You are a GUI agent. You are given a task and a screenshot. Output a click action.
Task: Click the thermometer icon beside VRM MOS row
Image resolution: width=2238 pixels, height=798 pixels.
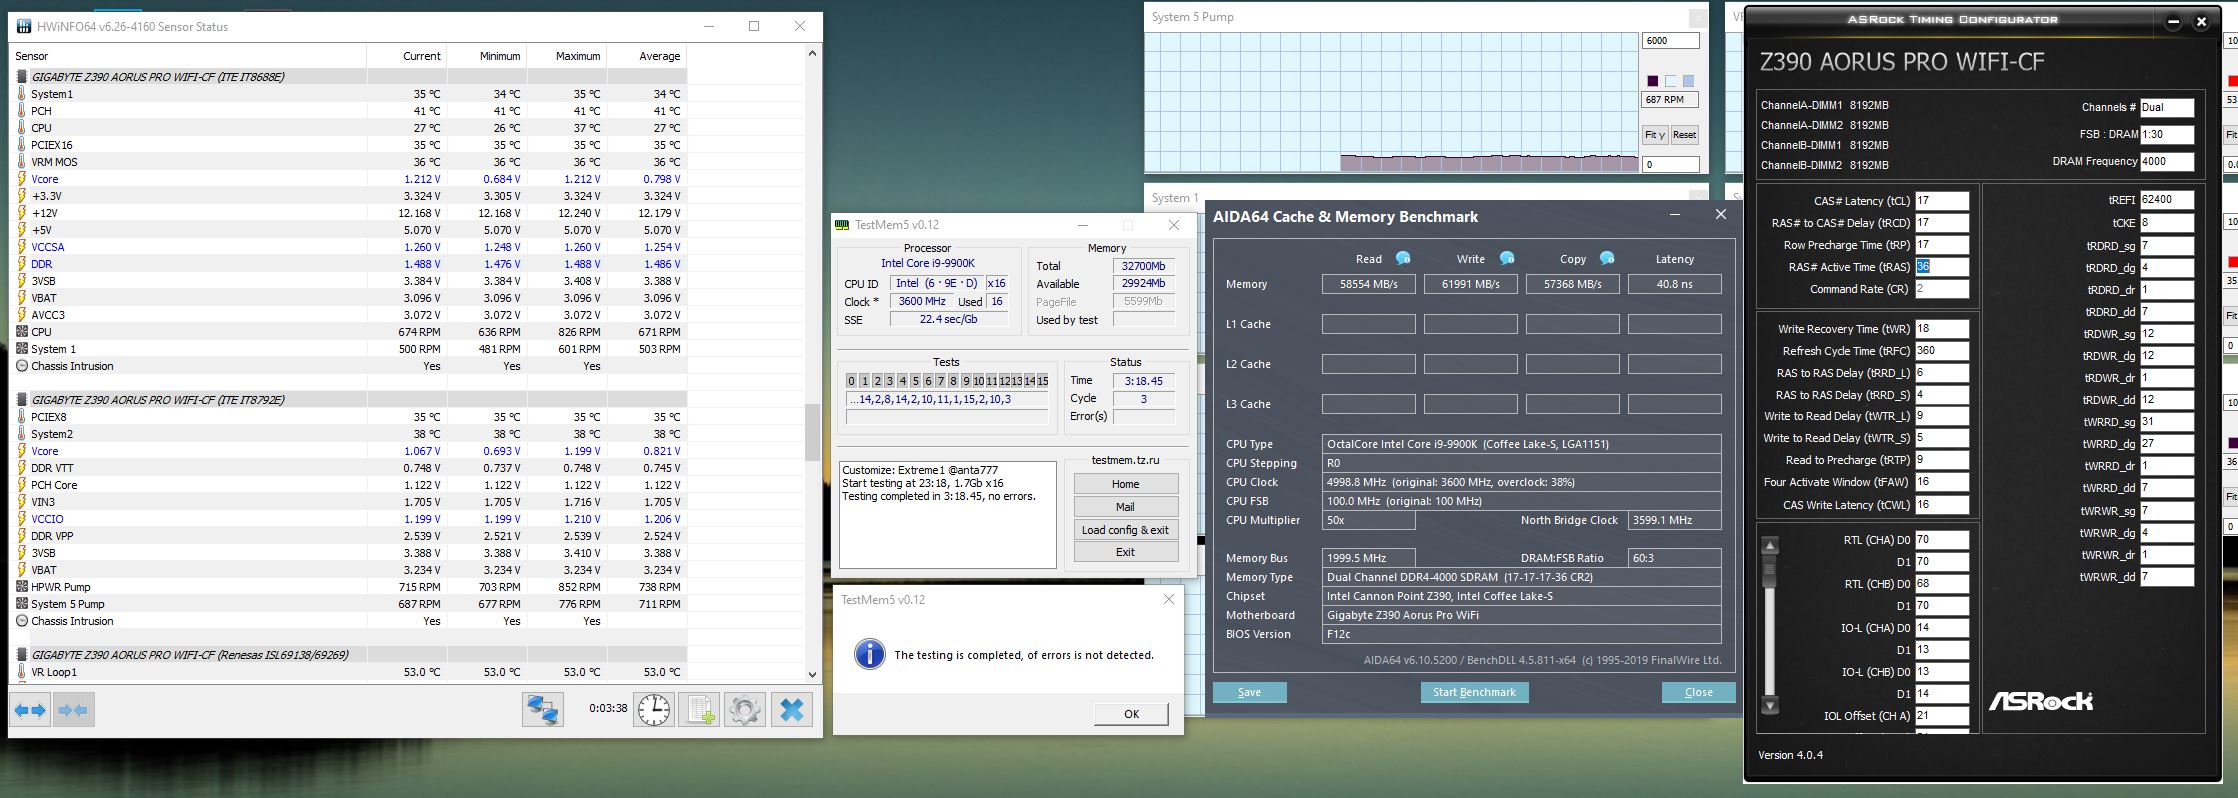[x=22, y=162]
